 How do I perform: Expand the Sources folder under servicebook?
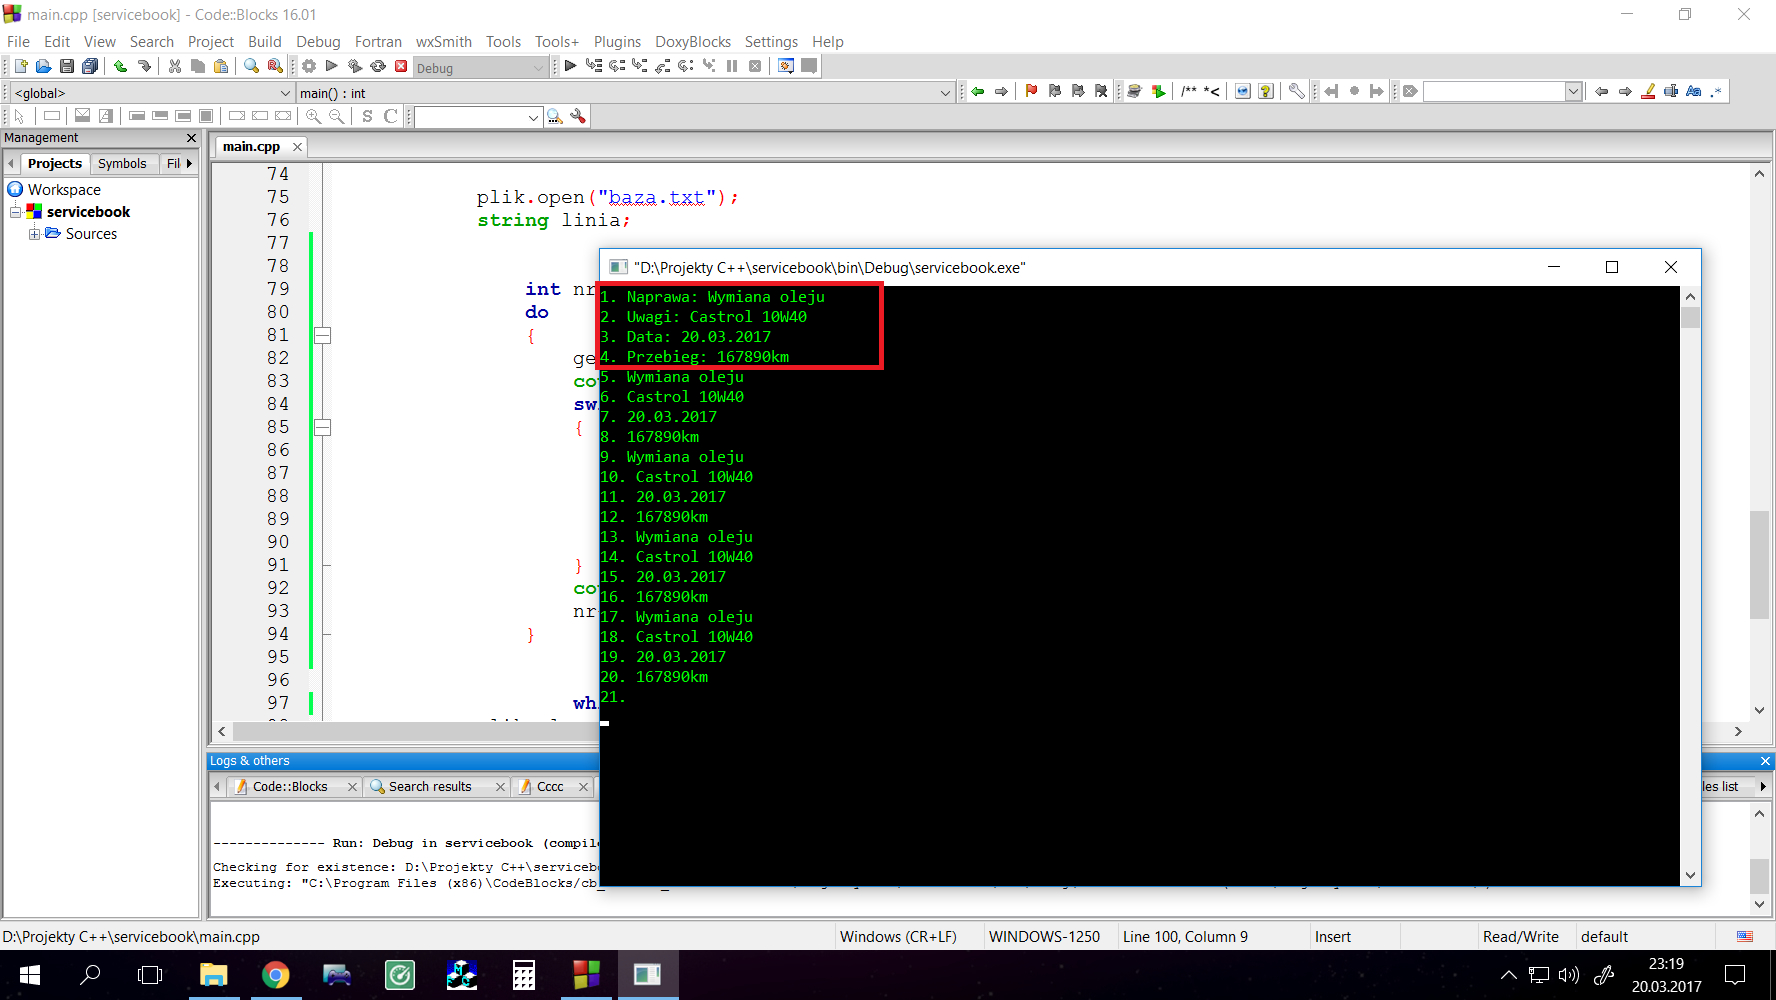36,233
